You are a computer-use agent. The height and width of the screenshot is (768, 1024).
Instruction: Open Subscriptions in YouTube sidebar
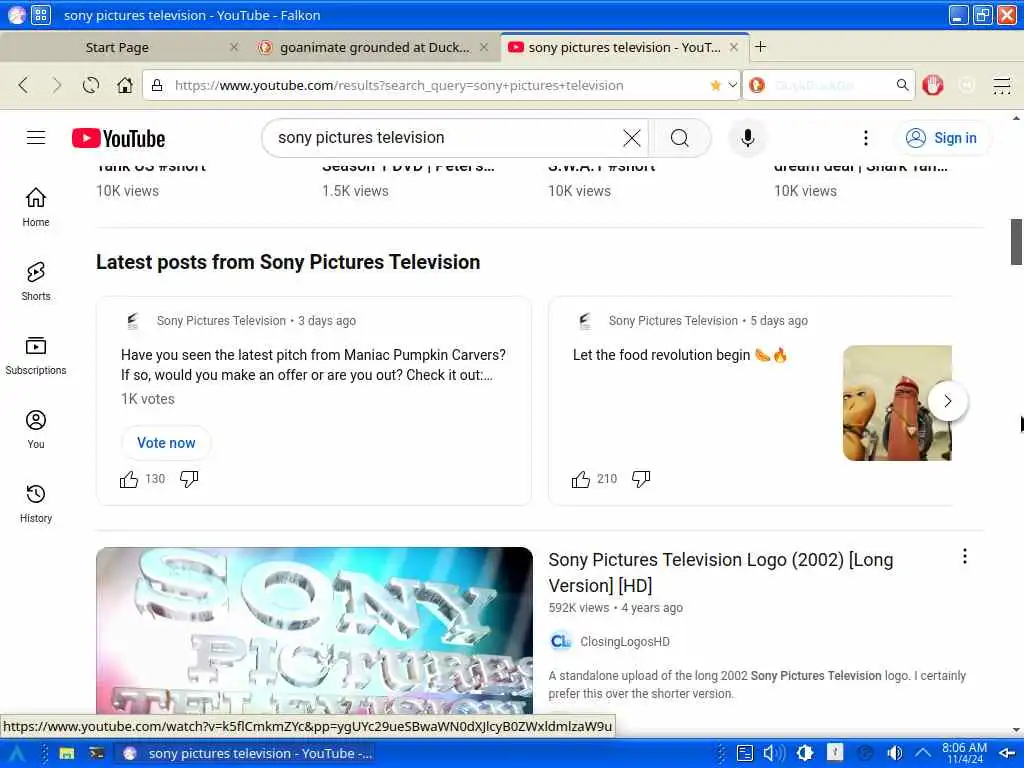[36, 355]
